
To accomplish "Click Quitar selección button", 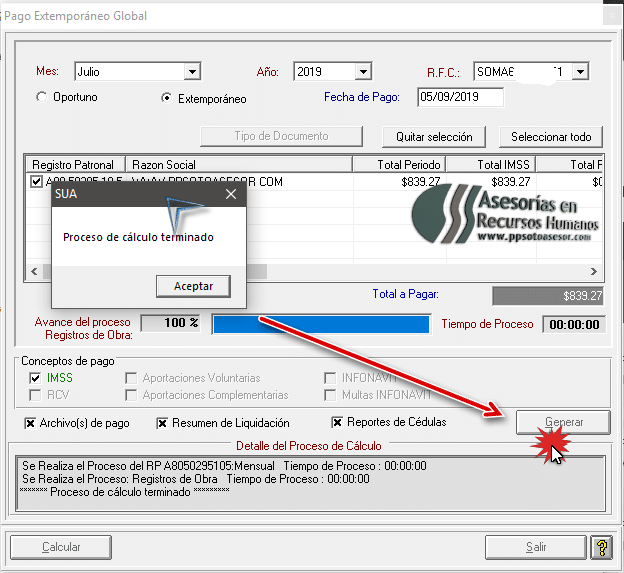I will (434, 136).
